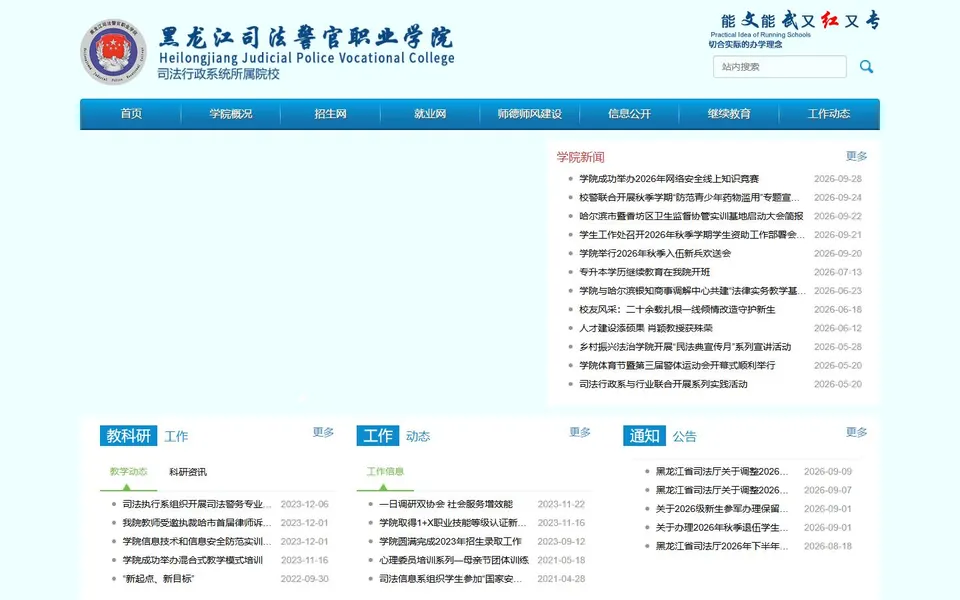The image size is (960, 600).
Task: Switch to the 科研资讯 tab
Action: pyautogui.click(x=188, y=472)
